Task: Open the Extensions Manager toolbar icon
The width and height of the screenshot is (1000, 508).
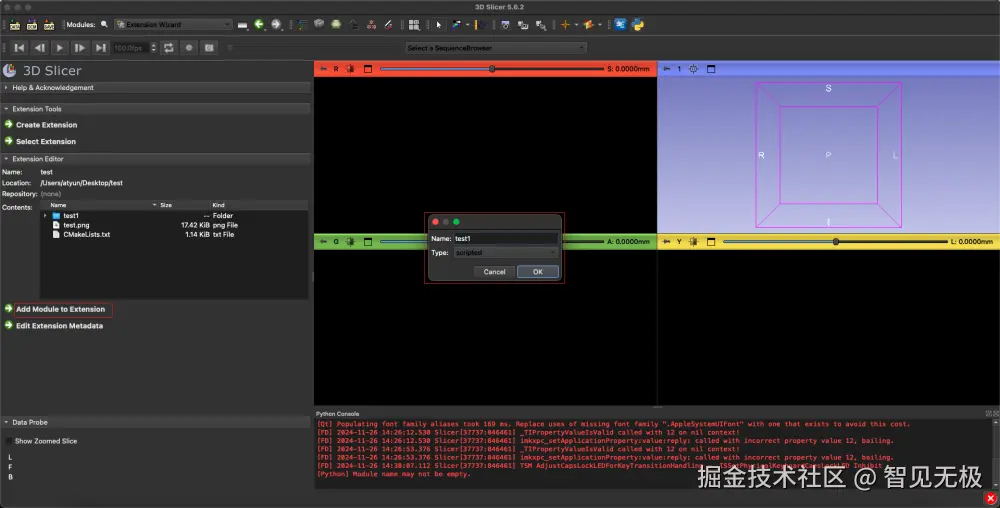Action: tap(621, 24)
